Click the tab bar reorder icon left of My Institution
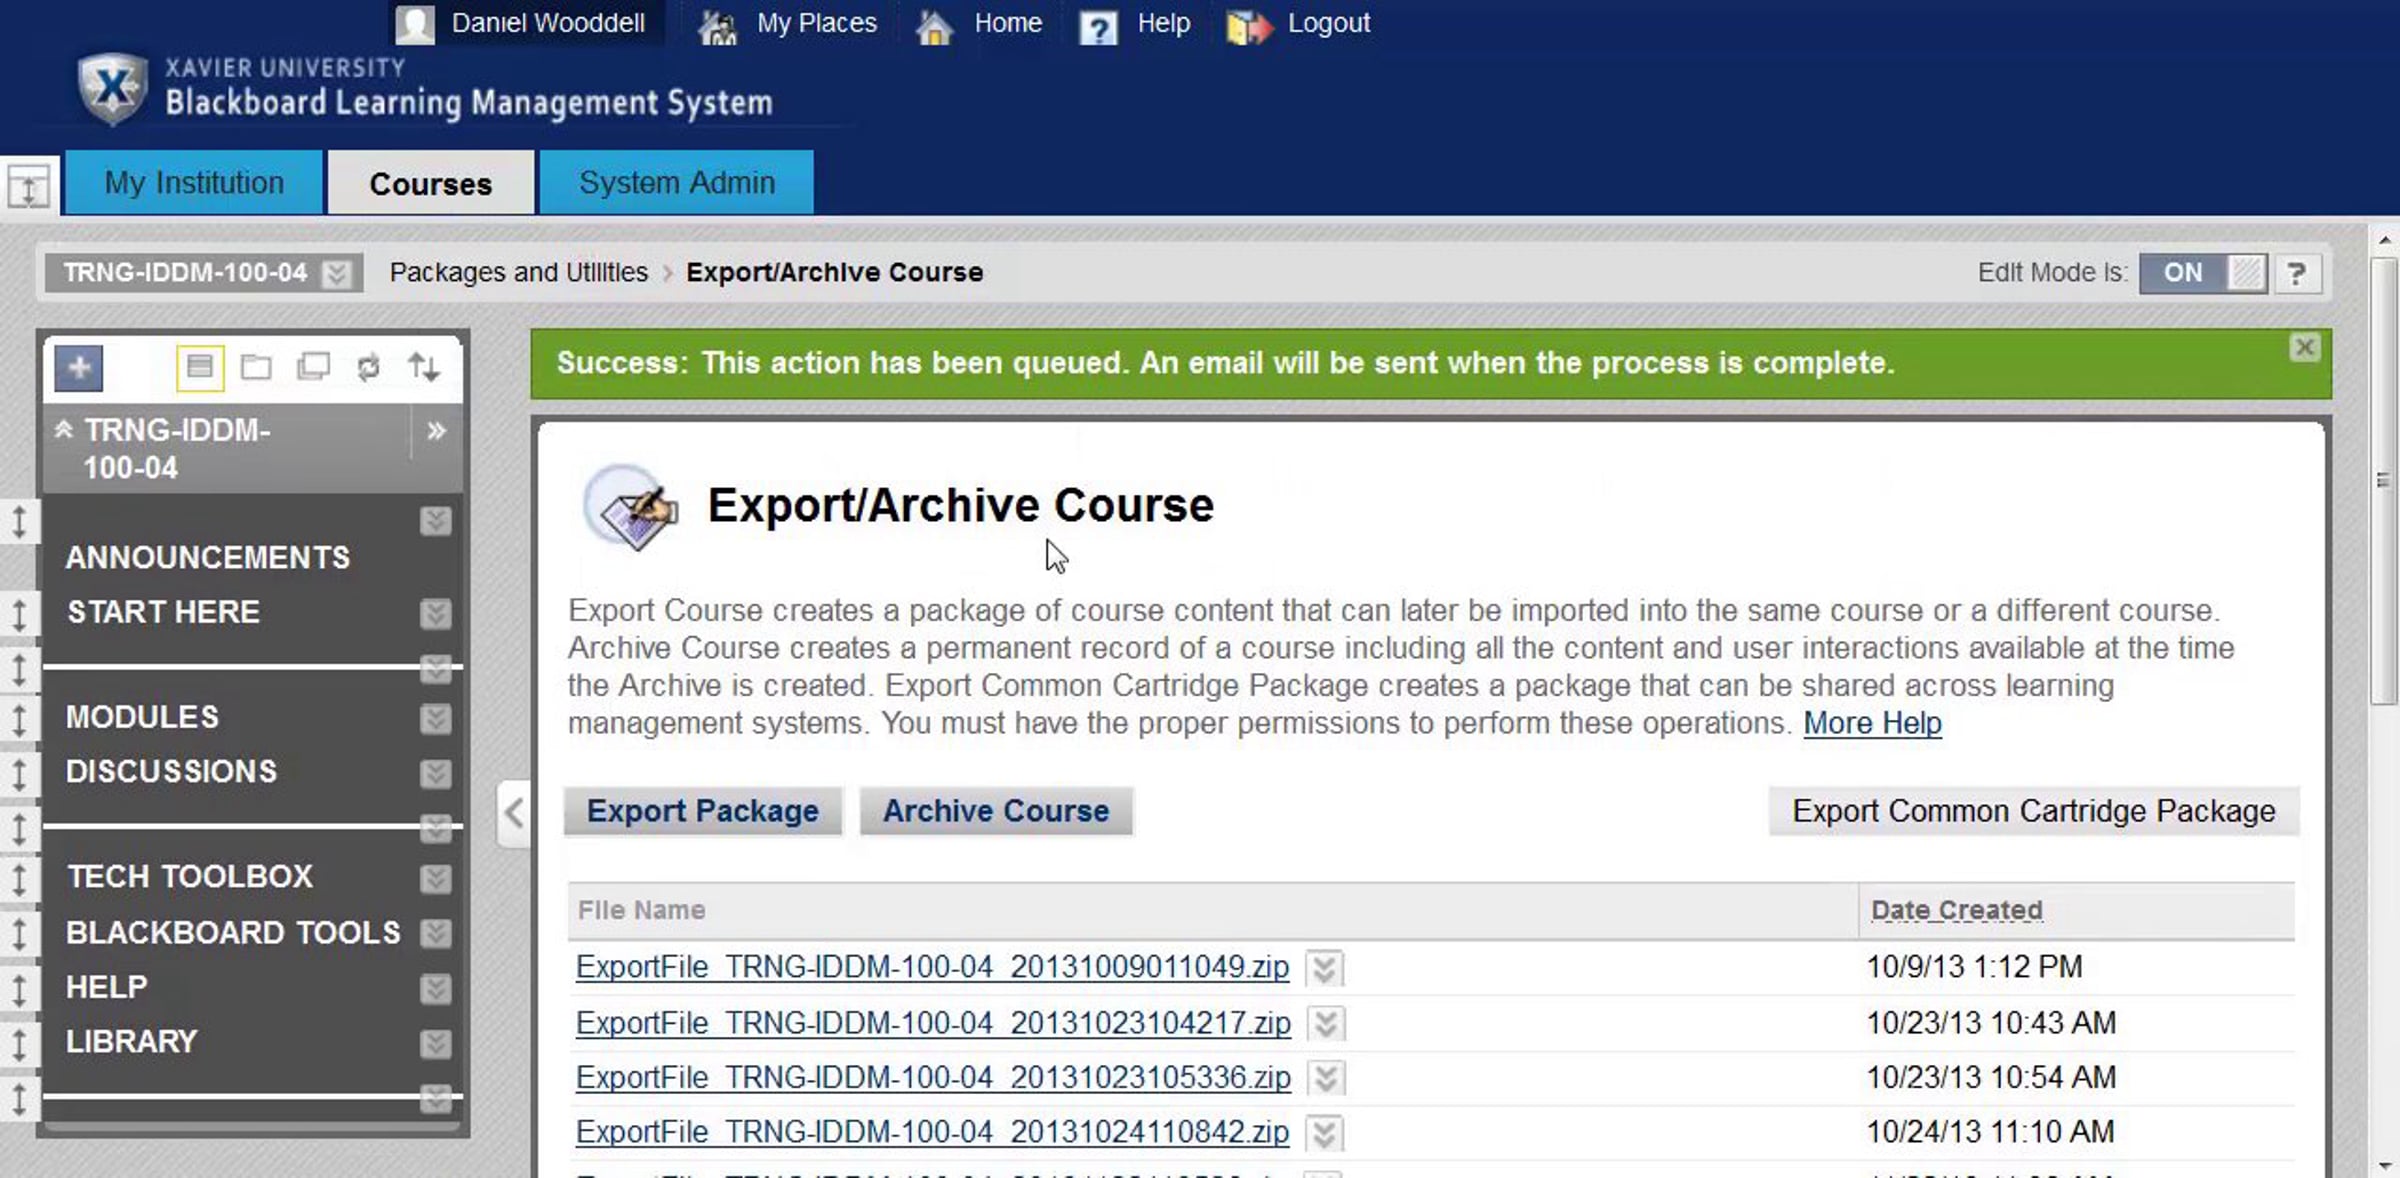Viewport: 2400px width, 1178px height. 28,185
